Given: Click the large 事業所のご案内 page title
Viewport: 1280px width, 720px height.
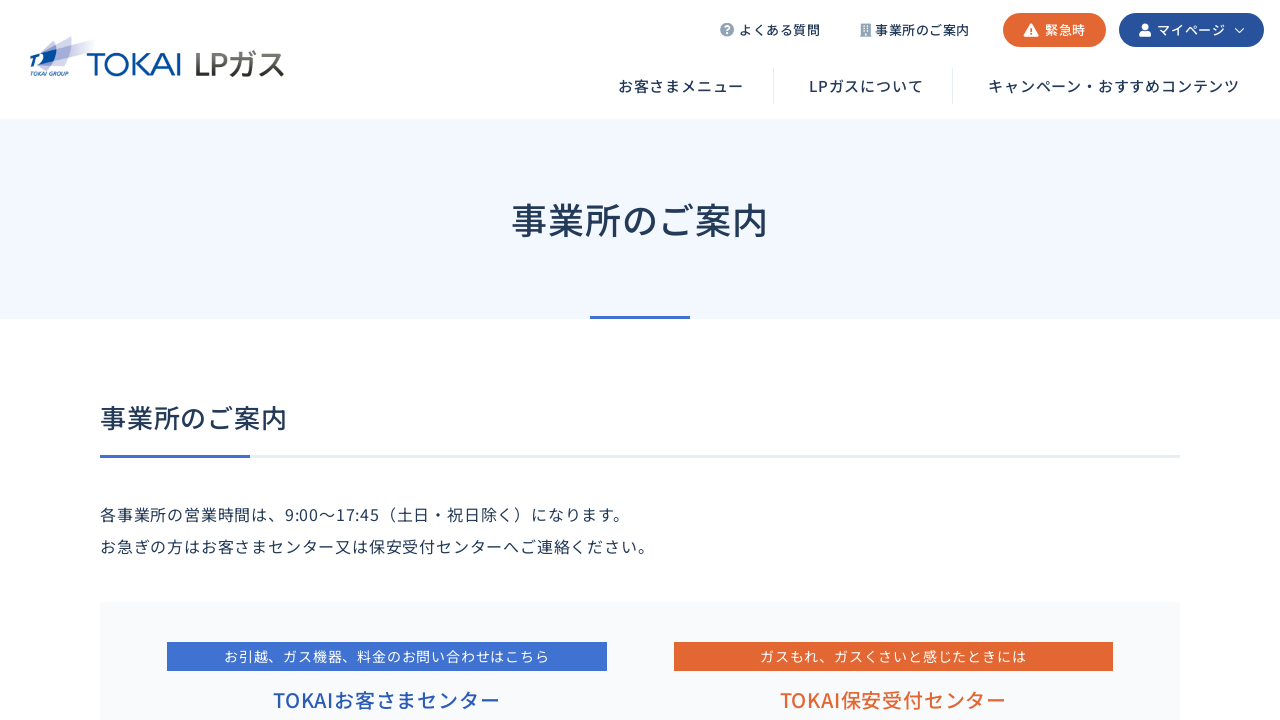Looking at the screenshot, I should click(640, 221).
